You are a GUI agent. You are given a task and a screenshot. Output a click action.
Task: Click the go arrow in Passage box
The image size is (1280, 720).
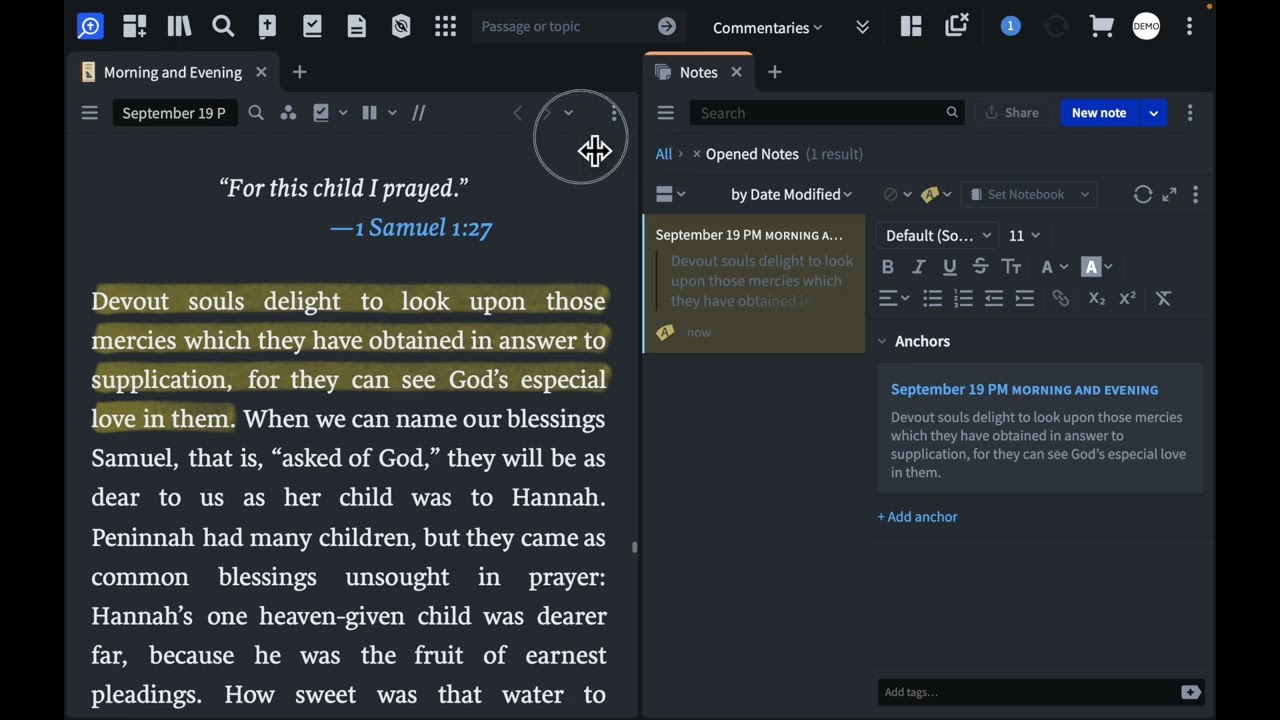tap(667, 27)
